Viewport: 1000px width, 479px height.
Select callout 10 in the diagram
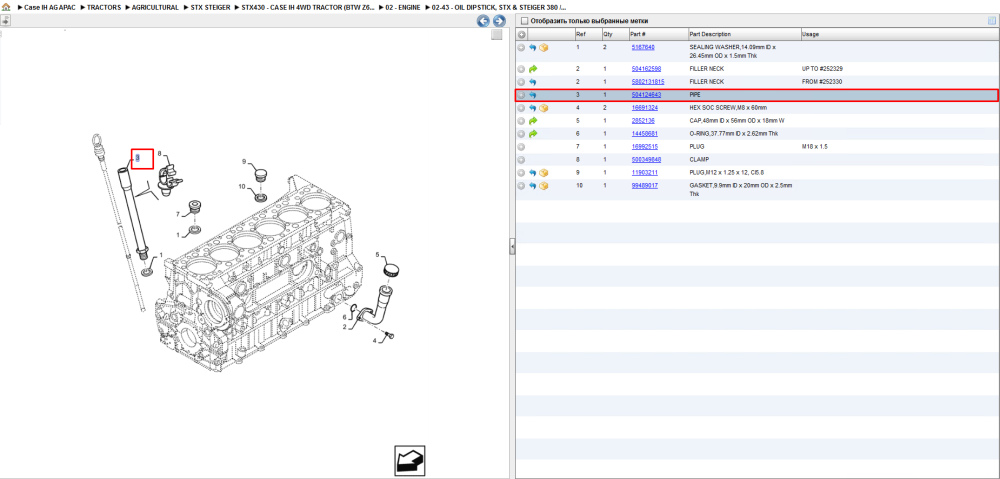242,187
